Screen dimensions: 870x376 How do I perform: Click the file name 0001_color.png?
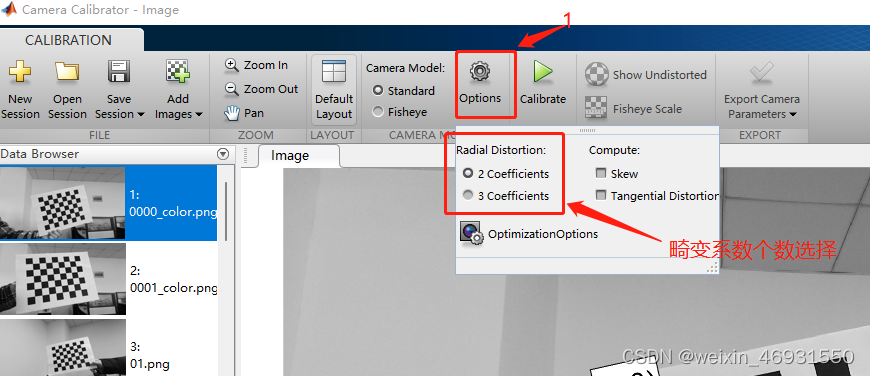click(173, 288)
